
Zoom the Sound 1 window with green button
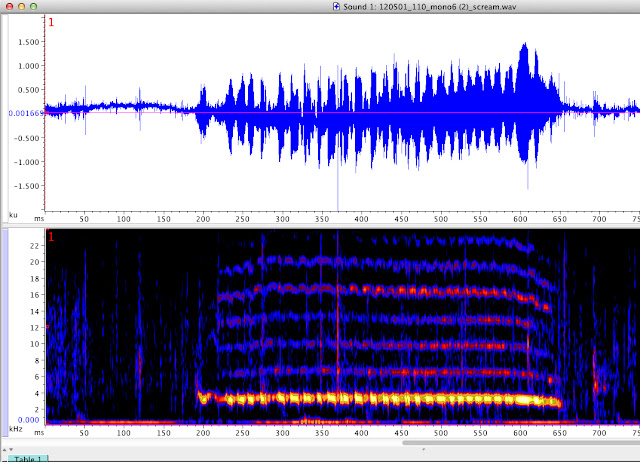point(33,7)
